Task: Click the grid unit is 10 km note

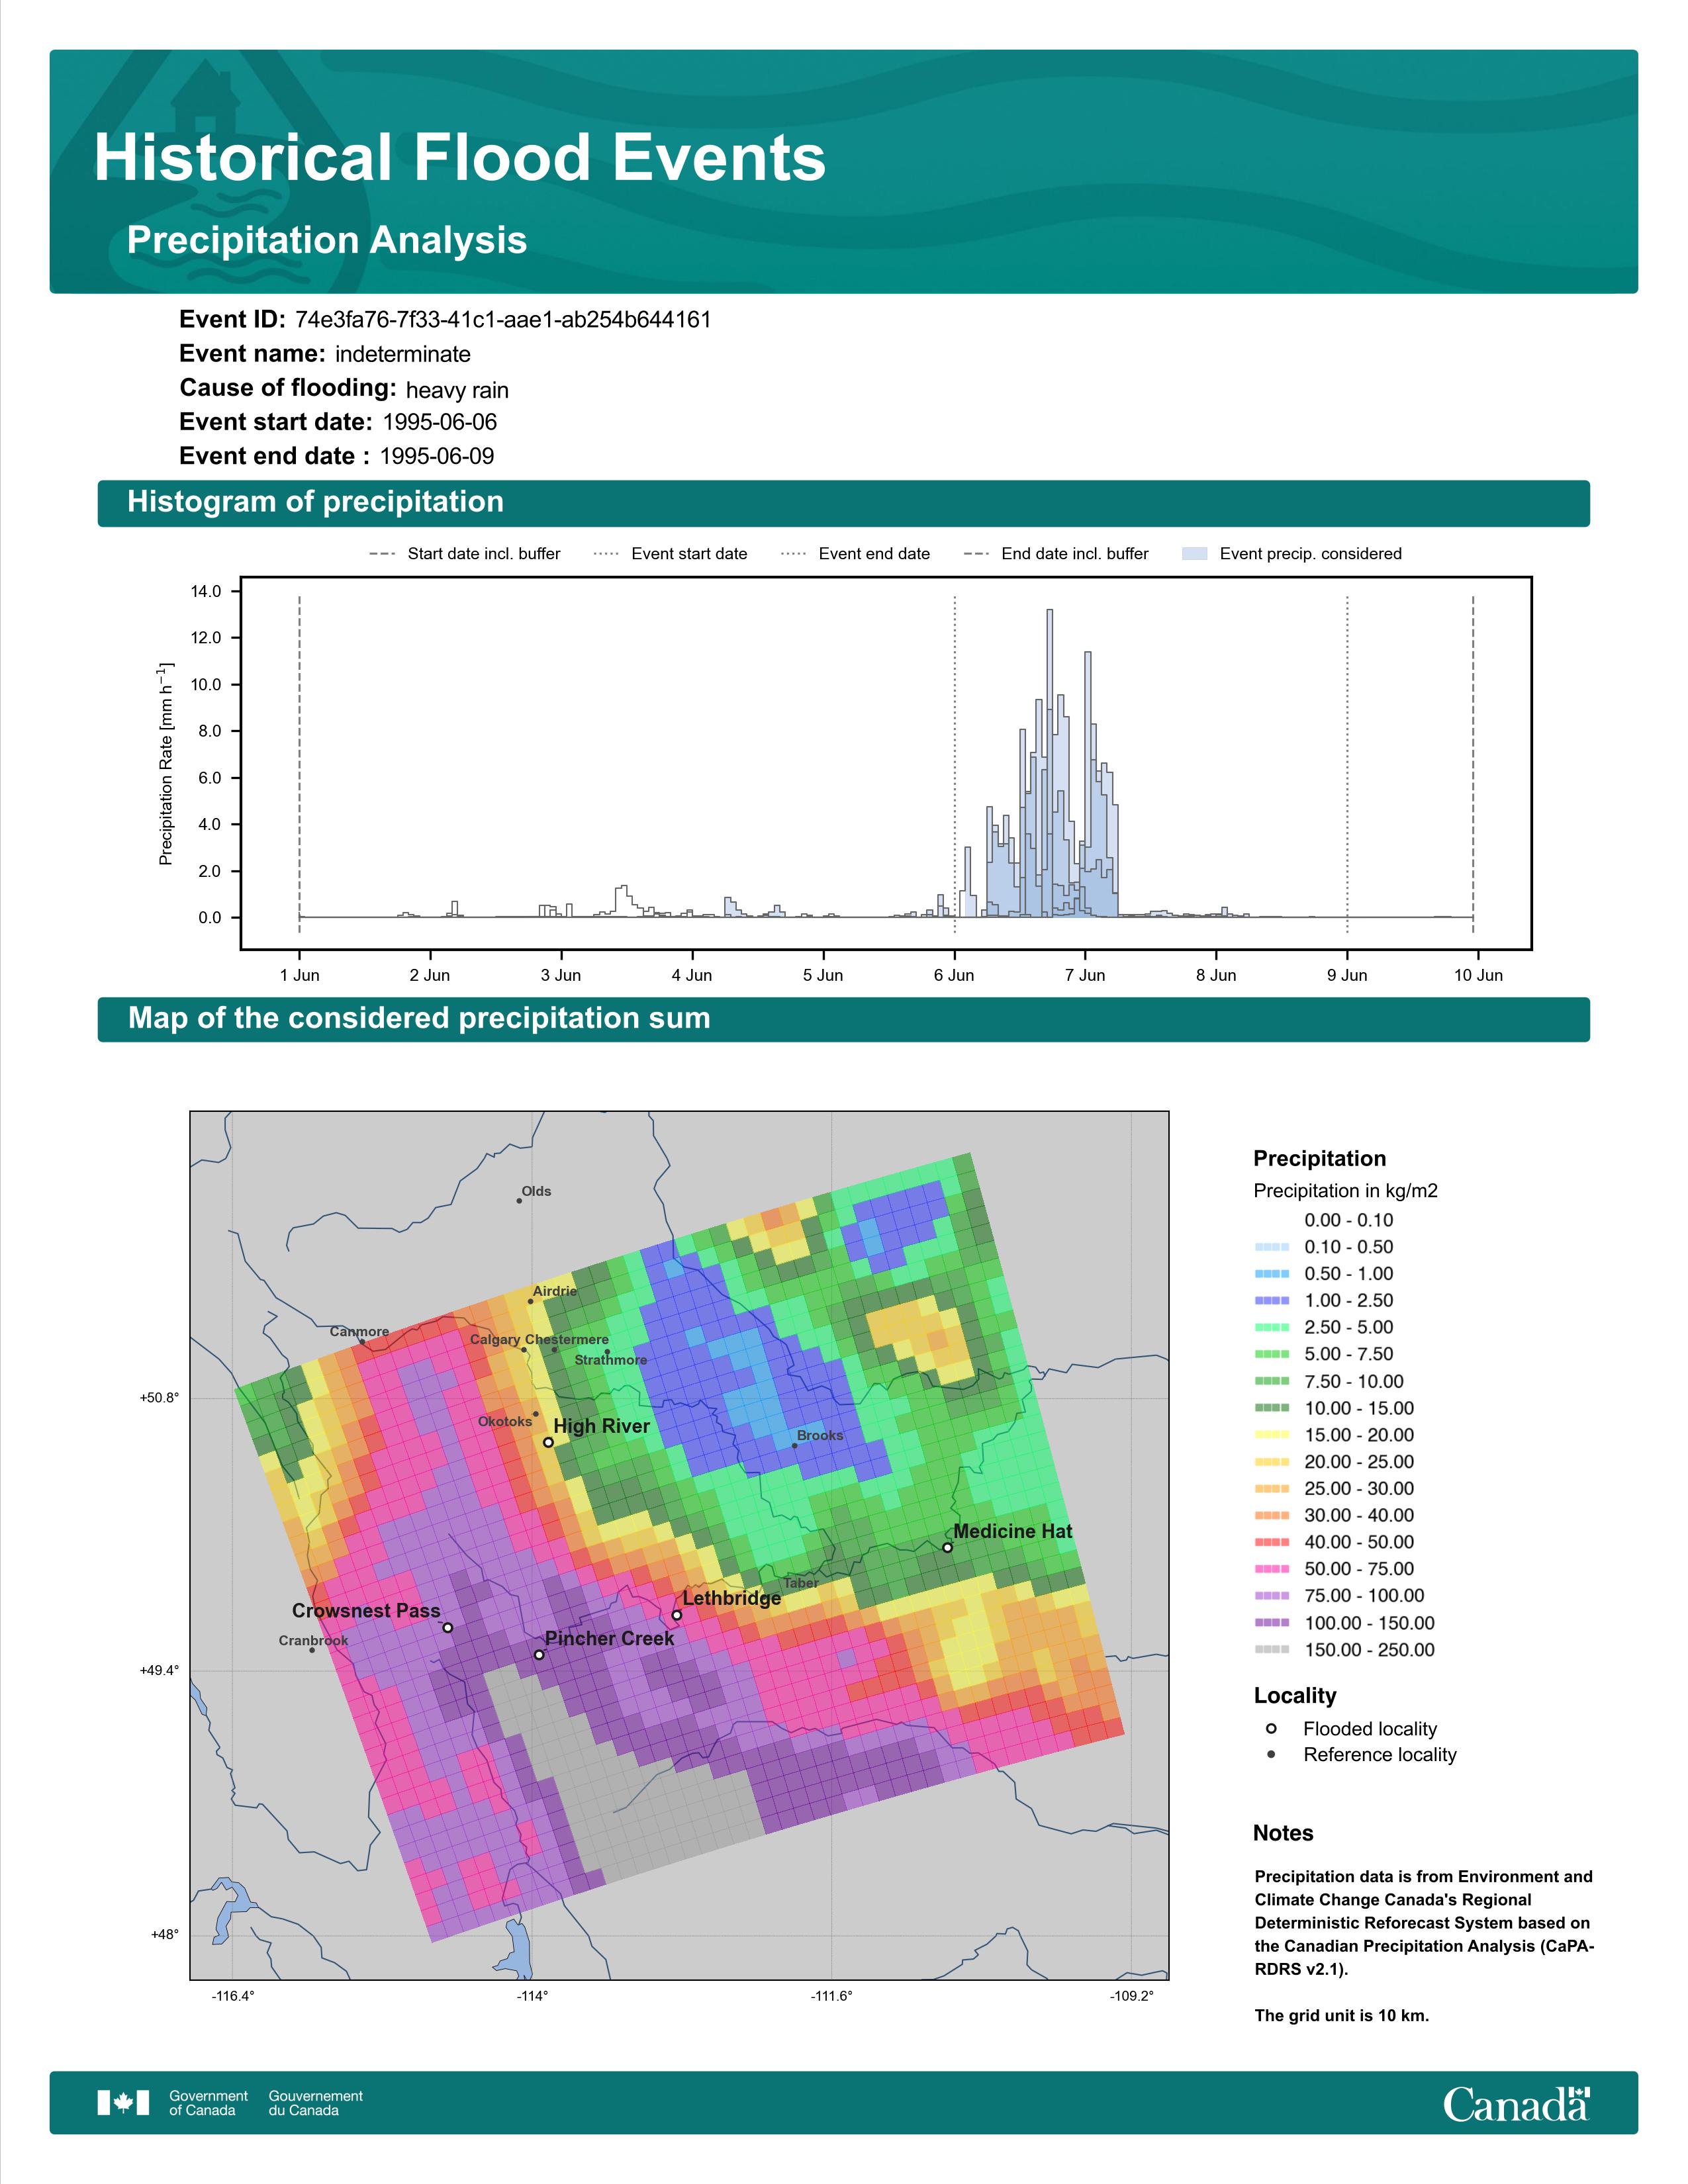Action: point(1341,2016)
